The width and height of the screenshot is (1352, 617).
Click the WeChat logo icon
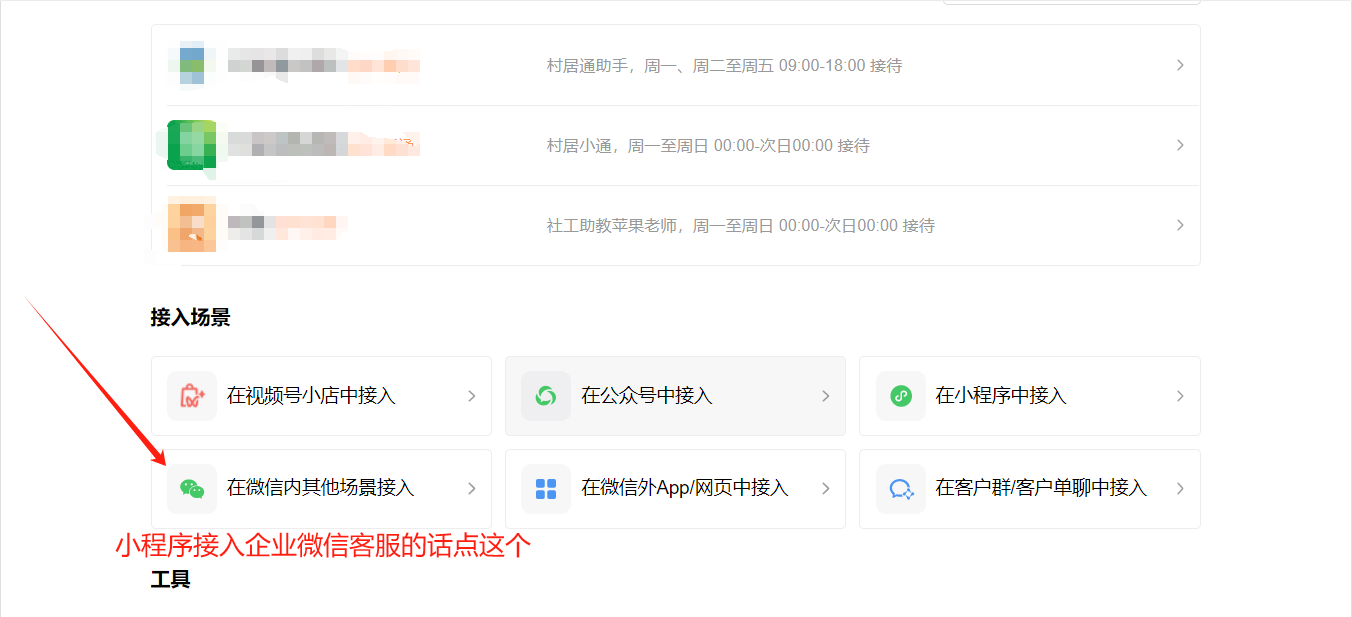click(x=192, y=488)
